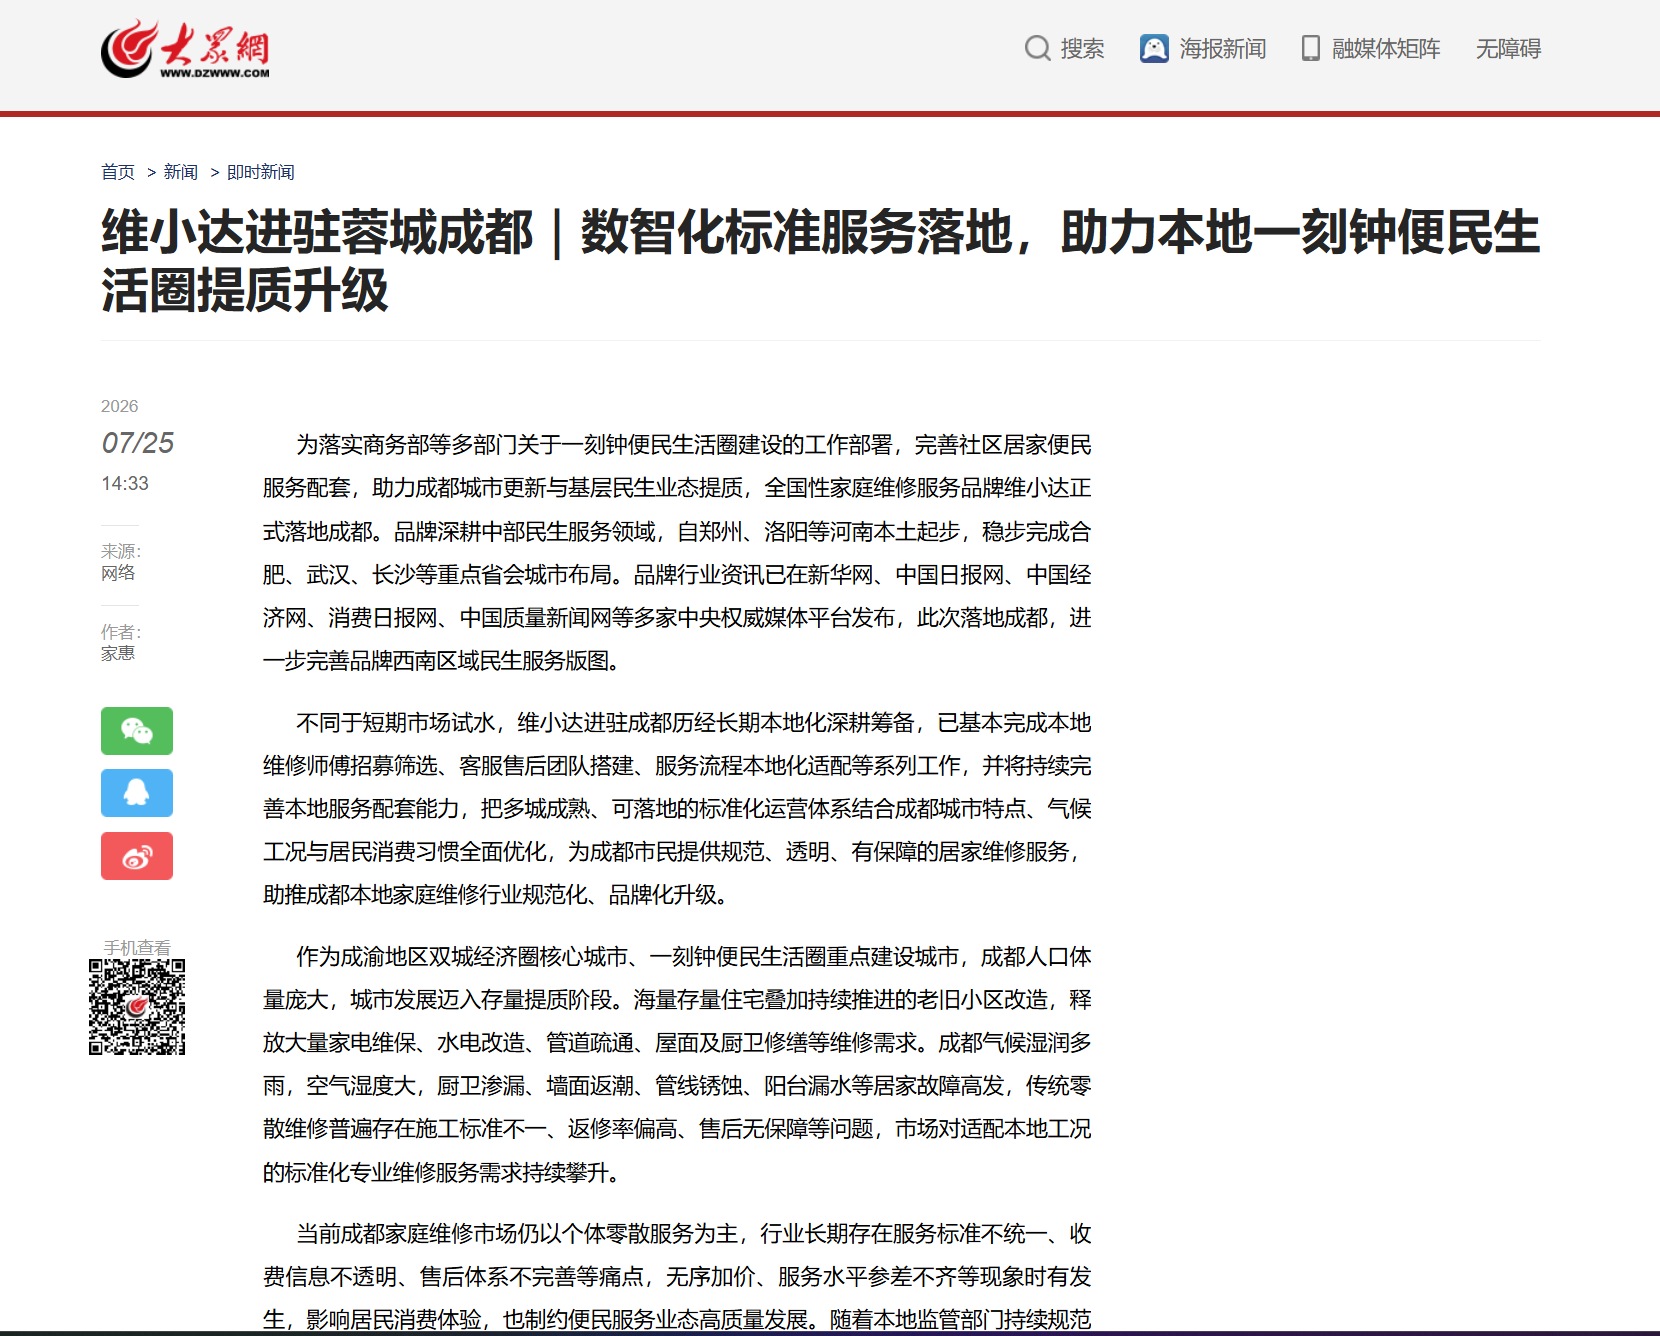Click the 07/25 publication date
Screen dimensions: 1660x1336
[x=138, y=443]
